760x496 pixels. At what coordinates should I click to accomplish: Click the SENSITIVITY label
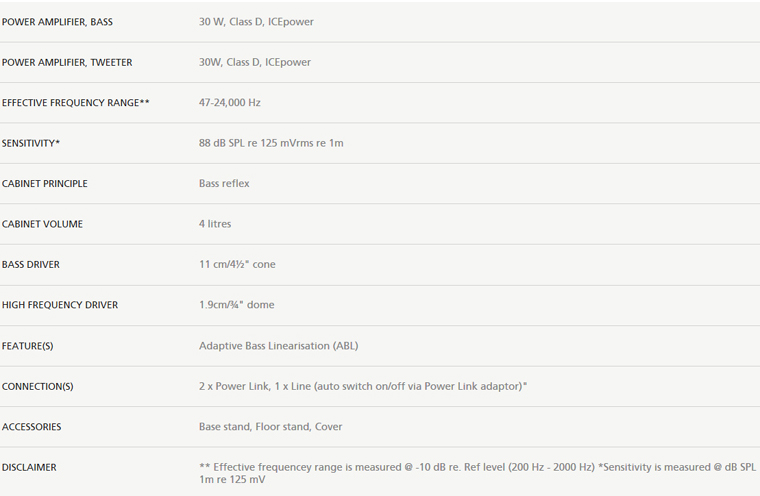click(31, 144)
